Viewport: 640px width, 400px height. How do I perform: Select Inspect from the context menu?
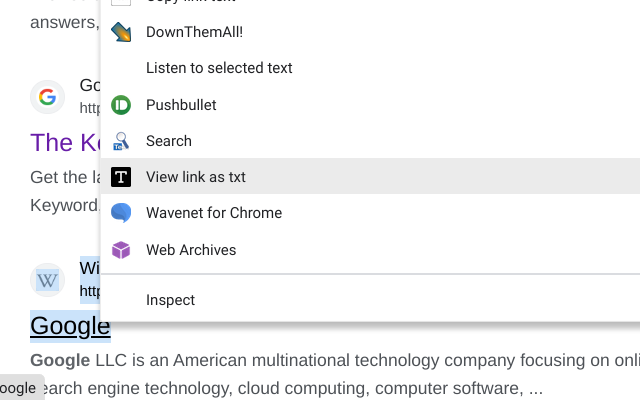170,300
